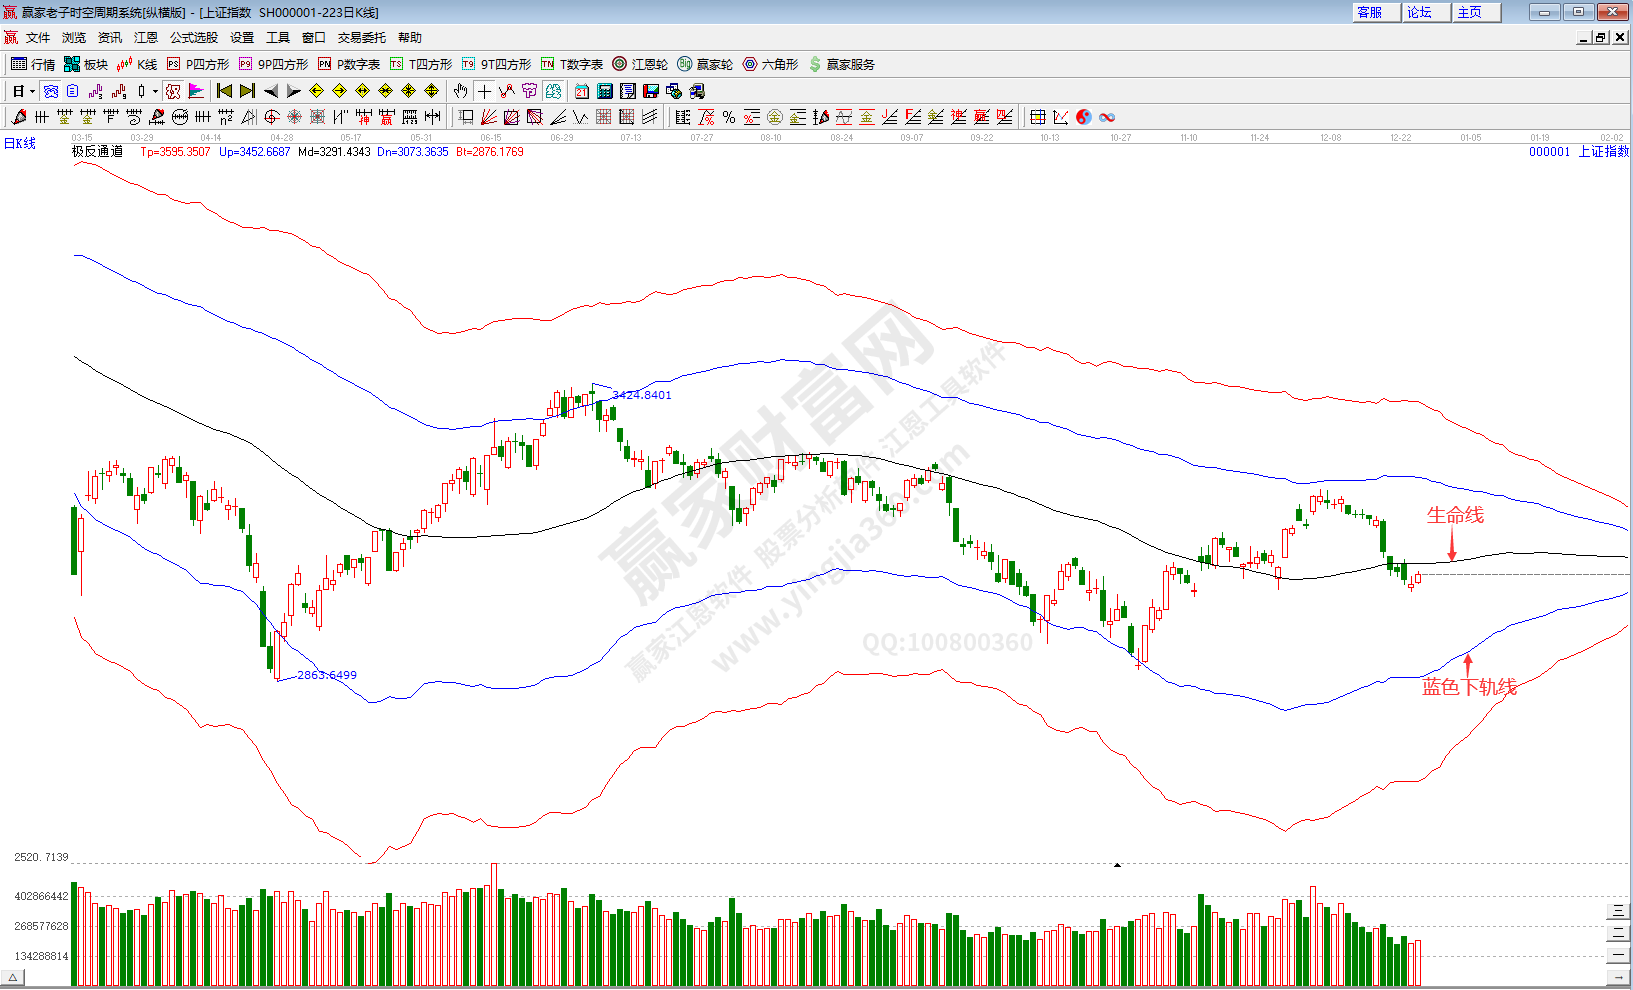Click the yin-yang taiji icon
The width and height of the screenshot is (1633, 990).
click(x=1084, y=117)
